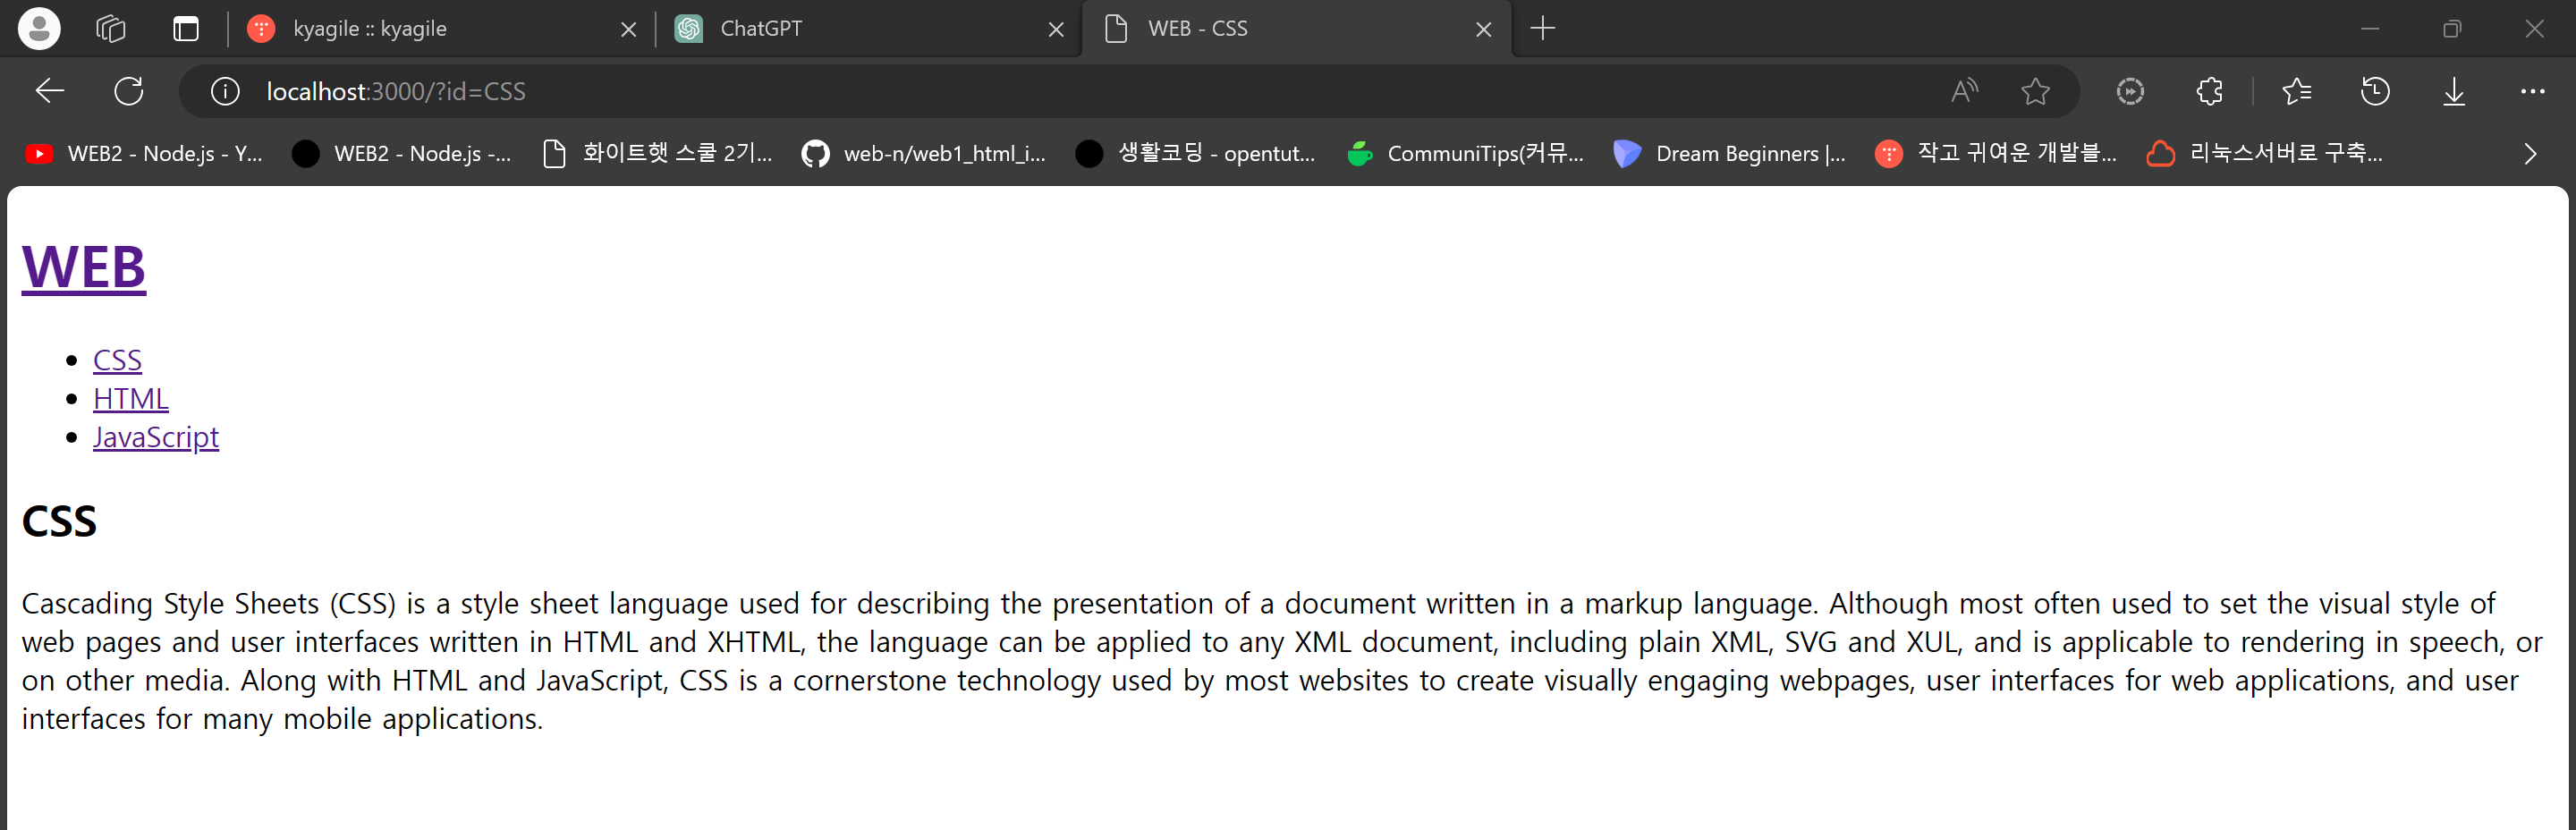Open the 생활코딩 - opentut bookmark
This screenshot has width=2576, height=830.
[x=1196, y=154]
